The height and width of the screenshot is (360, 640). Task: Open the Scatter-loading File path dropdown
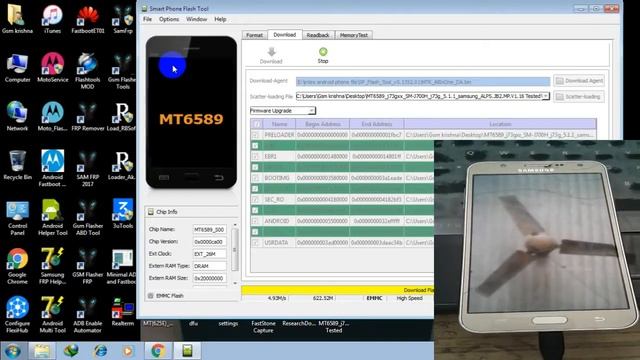(x=546, y=96)
